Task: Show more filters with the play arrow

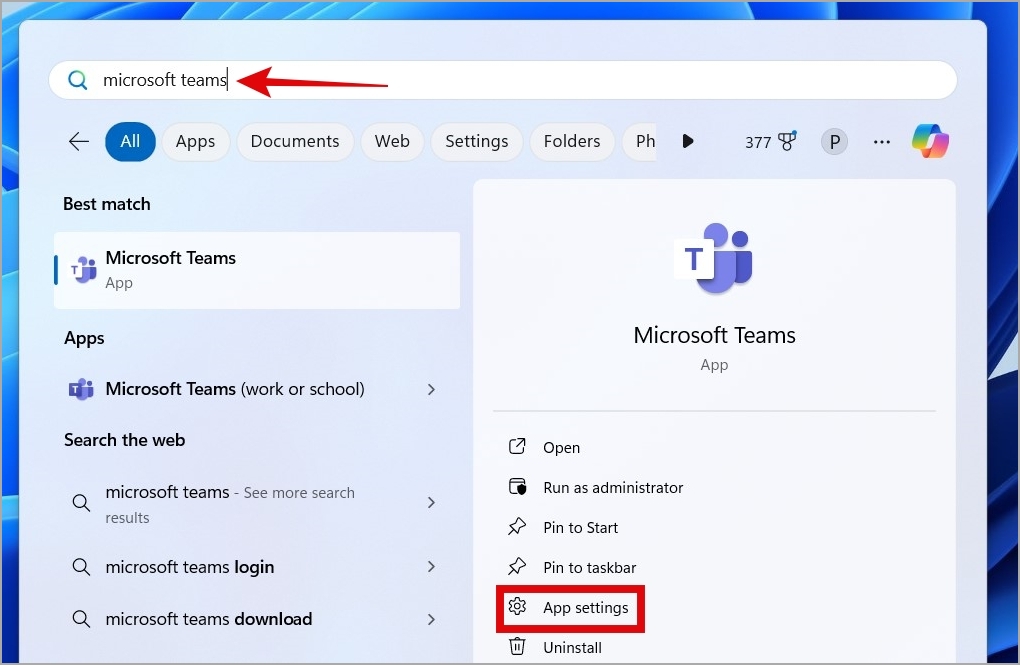Action: 688,141
